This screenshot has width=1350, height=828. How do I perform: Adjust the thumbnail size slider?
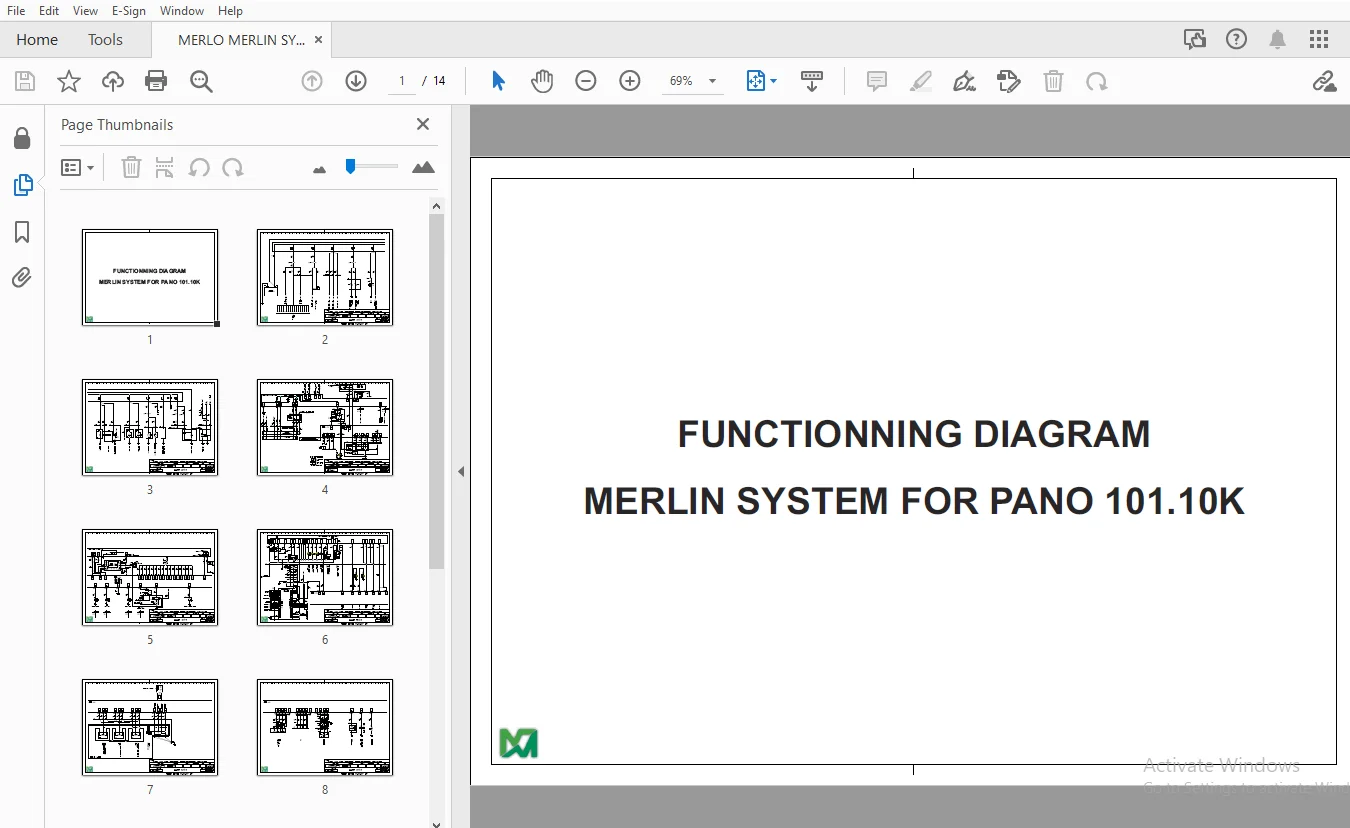tap(350, 166)
